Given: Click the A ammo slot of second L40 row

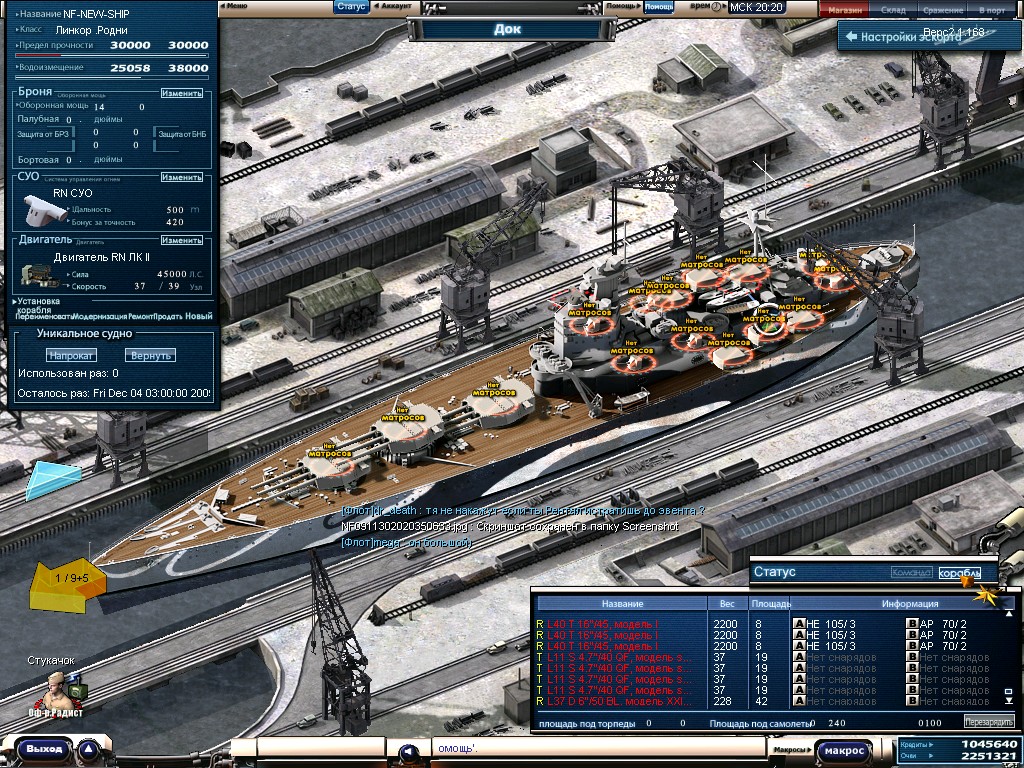Looking at the screenshot, I should (x=799, y=635).
